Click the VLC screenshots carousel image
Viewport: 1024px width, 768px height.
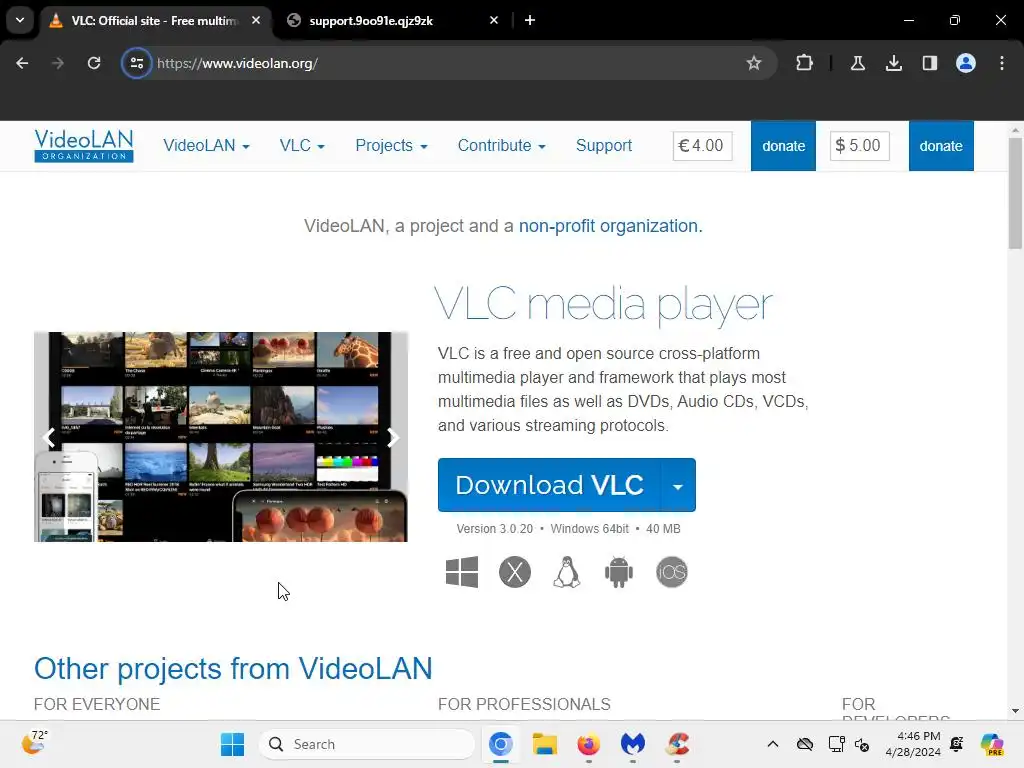click(221, 437)
